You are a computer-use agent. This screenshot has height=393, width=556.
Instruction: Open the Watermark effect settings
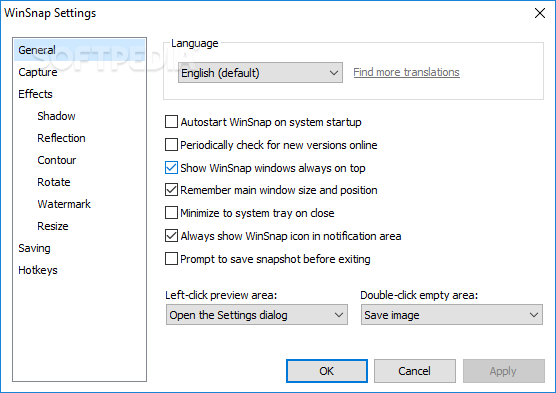click(x=64, y=204)
